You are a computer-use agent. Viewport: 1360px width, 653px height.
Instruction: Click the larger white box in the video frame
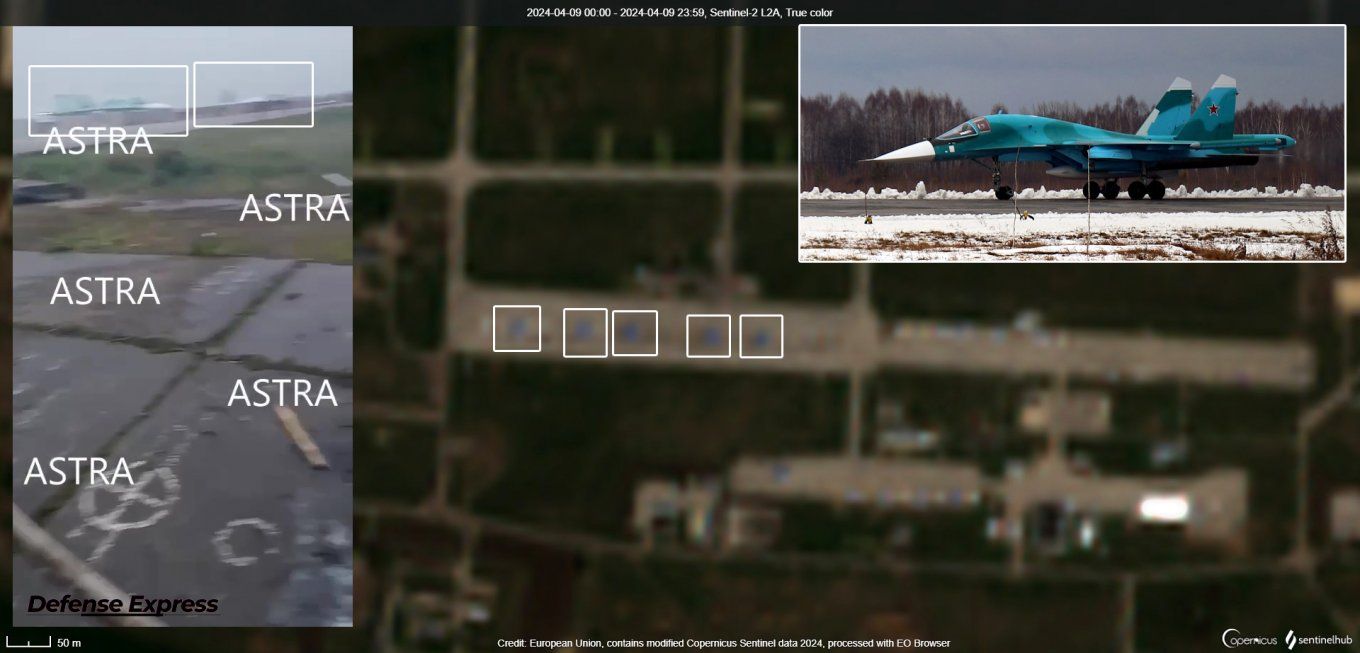coord(108,100)
